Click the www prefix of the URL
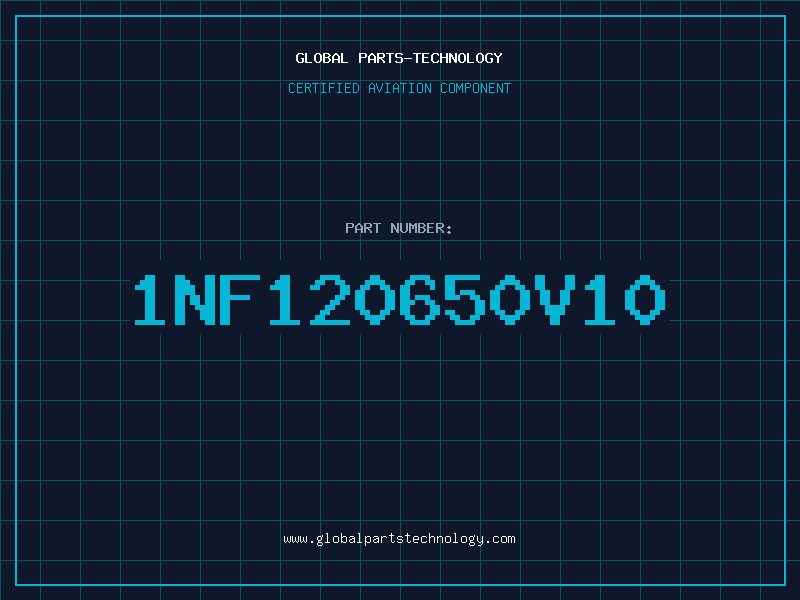Image resolution: width=800 pixels, height=600 pixels. click(296, 539)
